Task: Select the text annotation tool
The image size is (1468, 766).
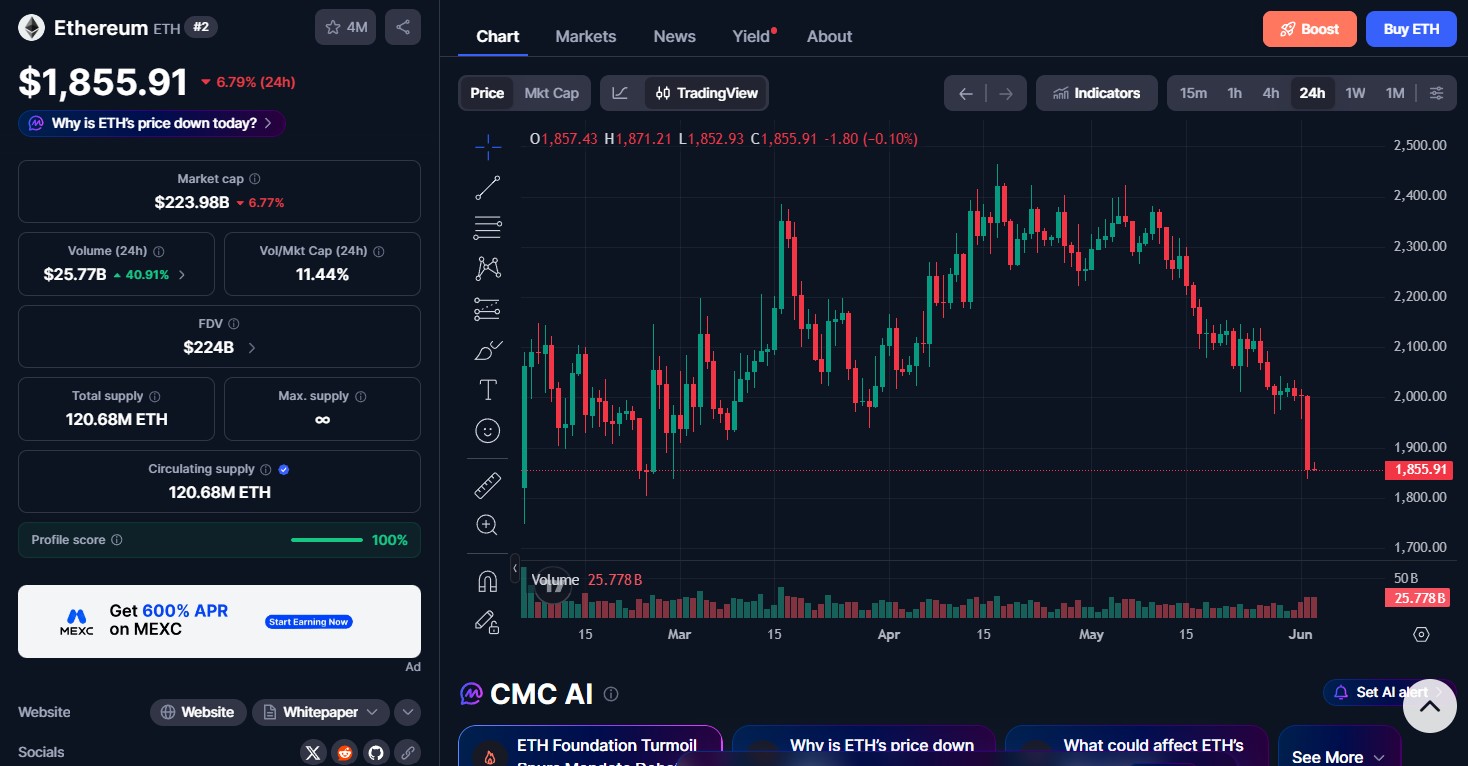Action: (488, 390)
